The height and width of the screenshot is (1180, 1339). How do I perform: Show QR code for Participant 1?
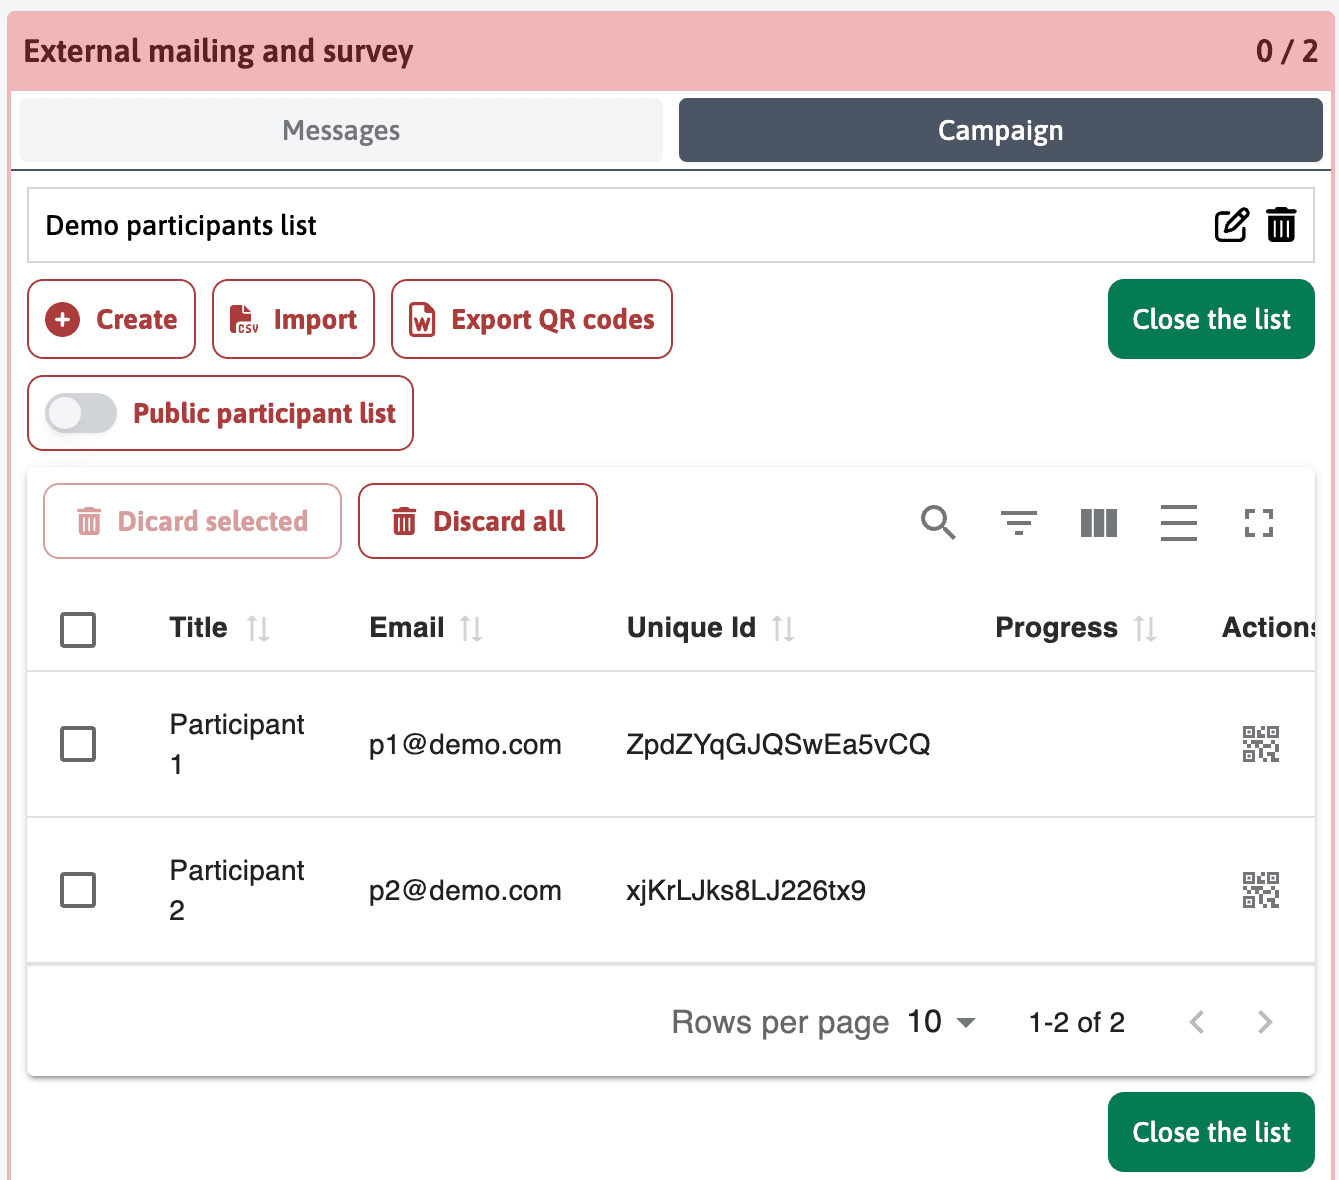pos(1260,744)
